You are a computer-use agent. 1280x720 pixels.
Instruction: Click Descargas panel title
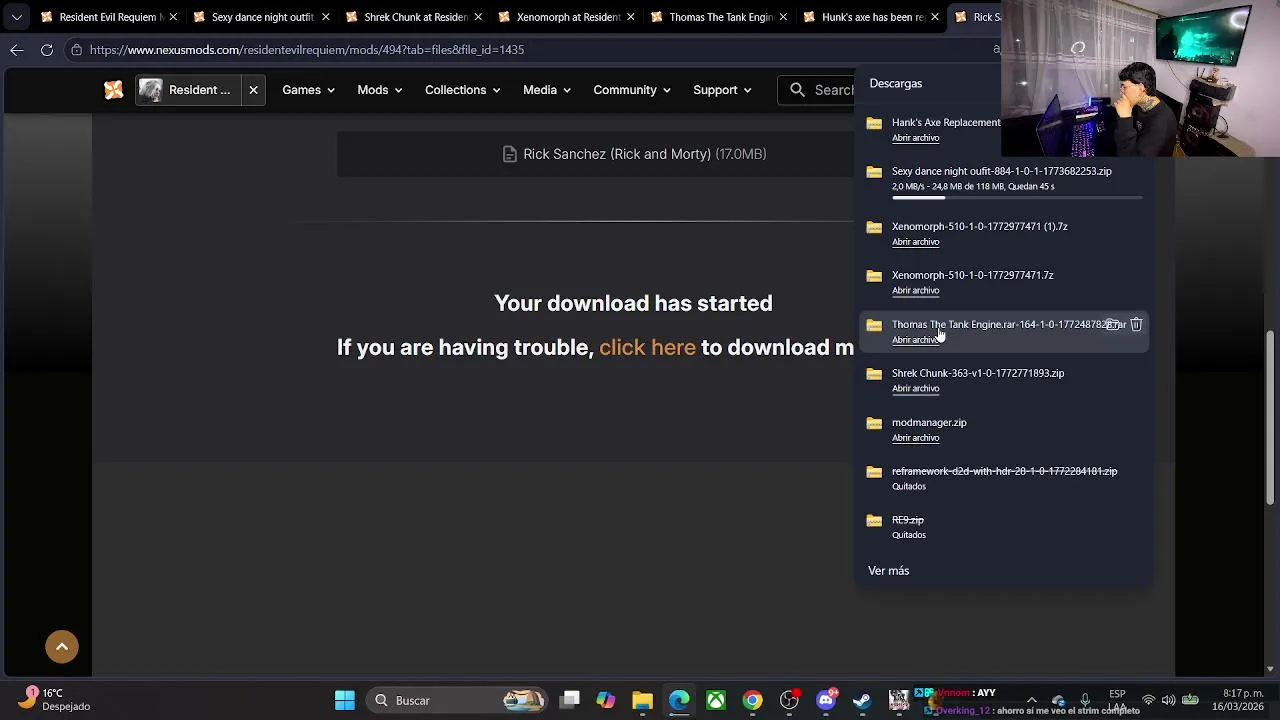click(895, 83)
